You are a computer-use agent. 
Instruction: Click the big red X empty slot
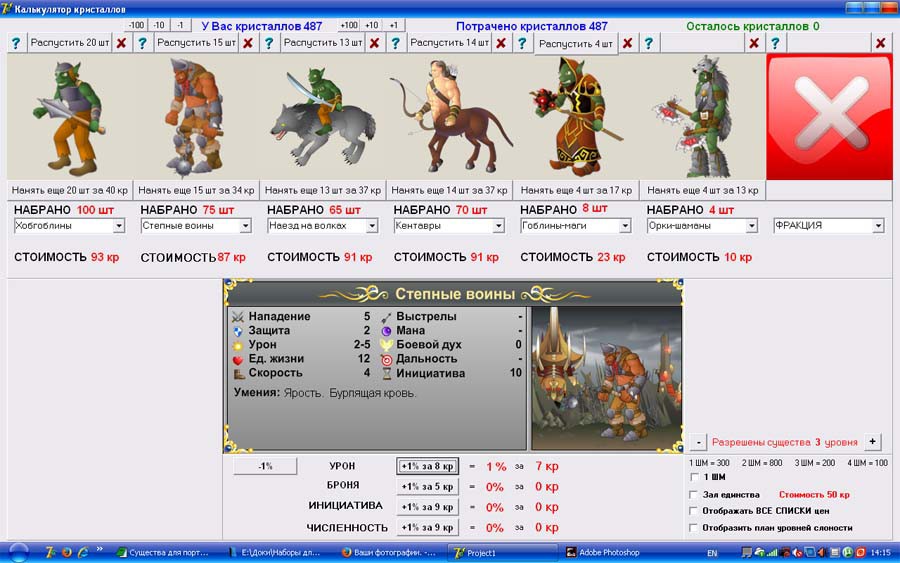pyautogui.click(x=829, y=117)
